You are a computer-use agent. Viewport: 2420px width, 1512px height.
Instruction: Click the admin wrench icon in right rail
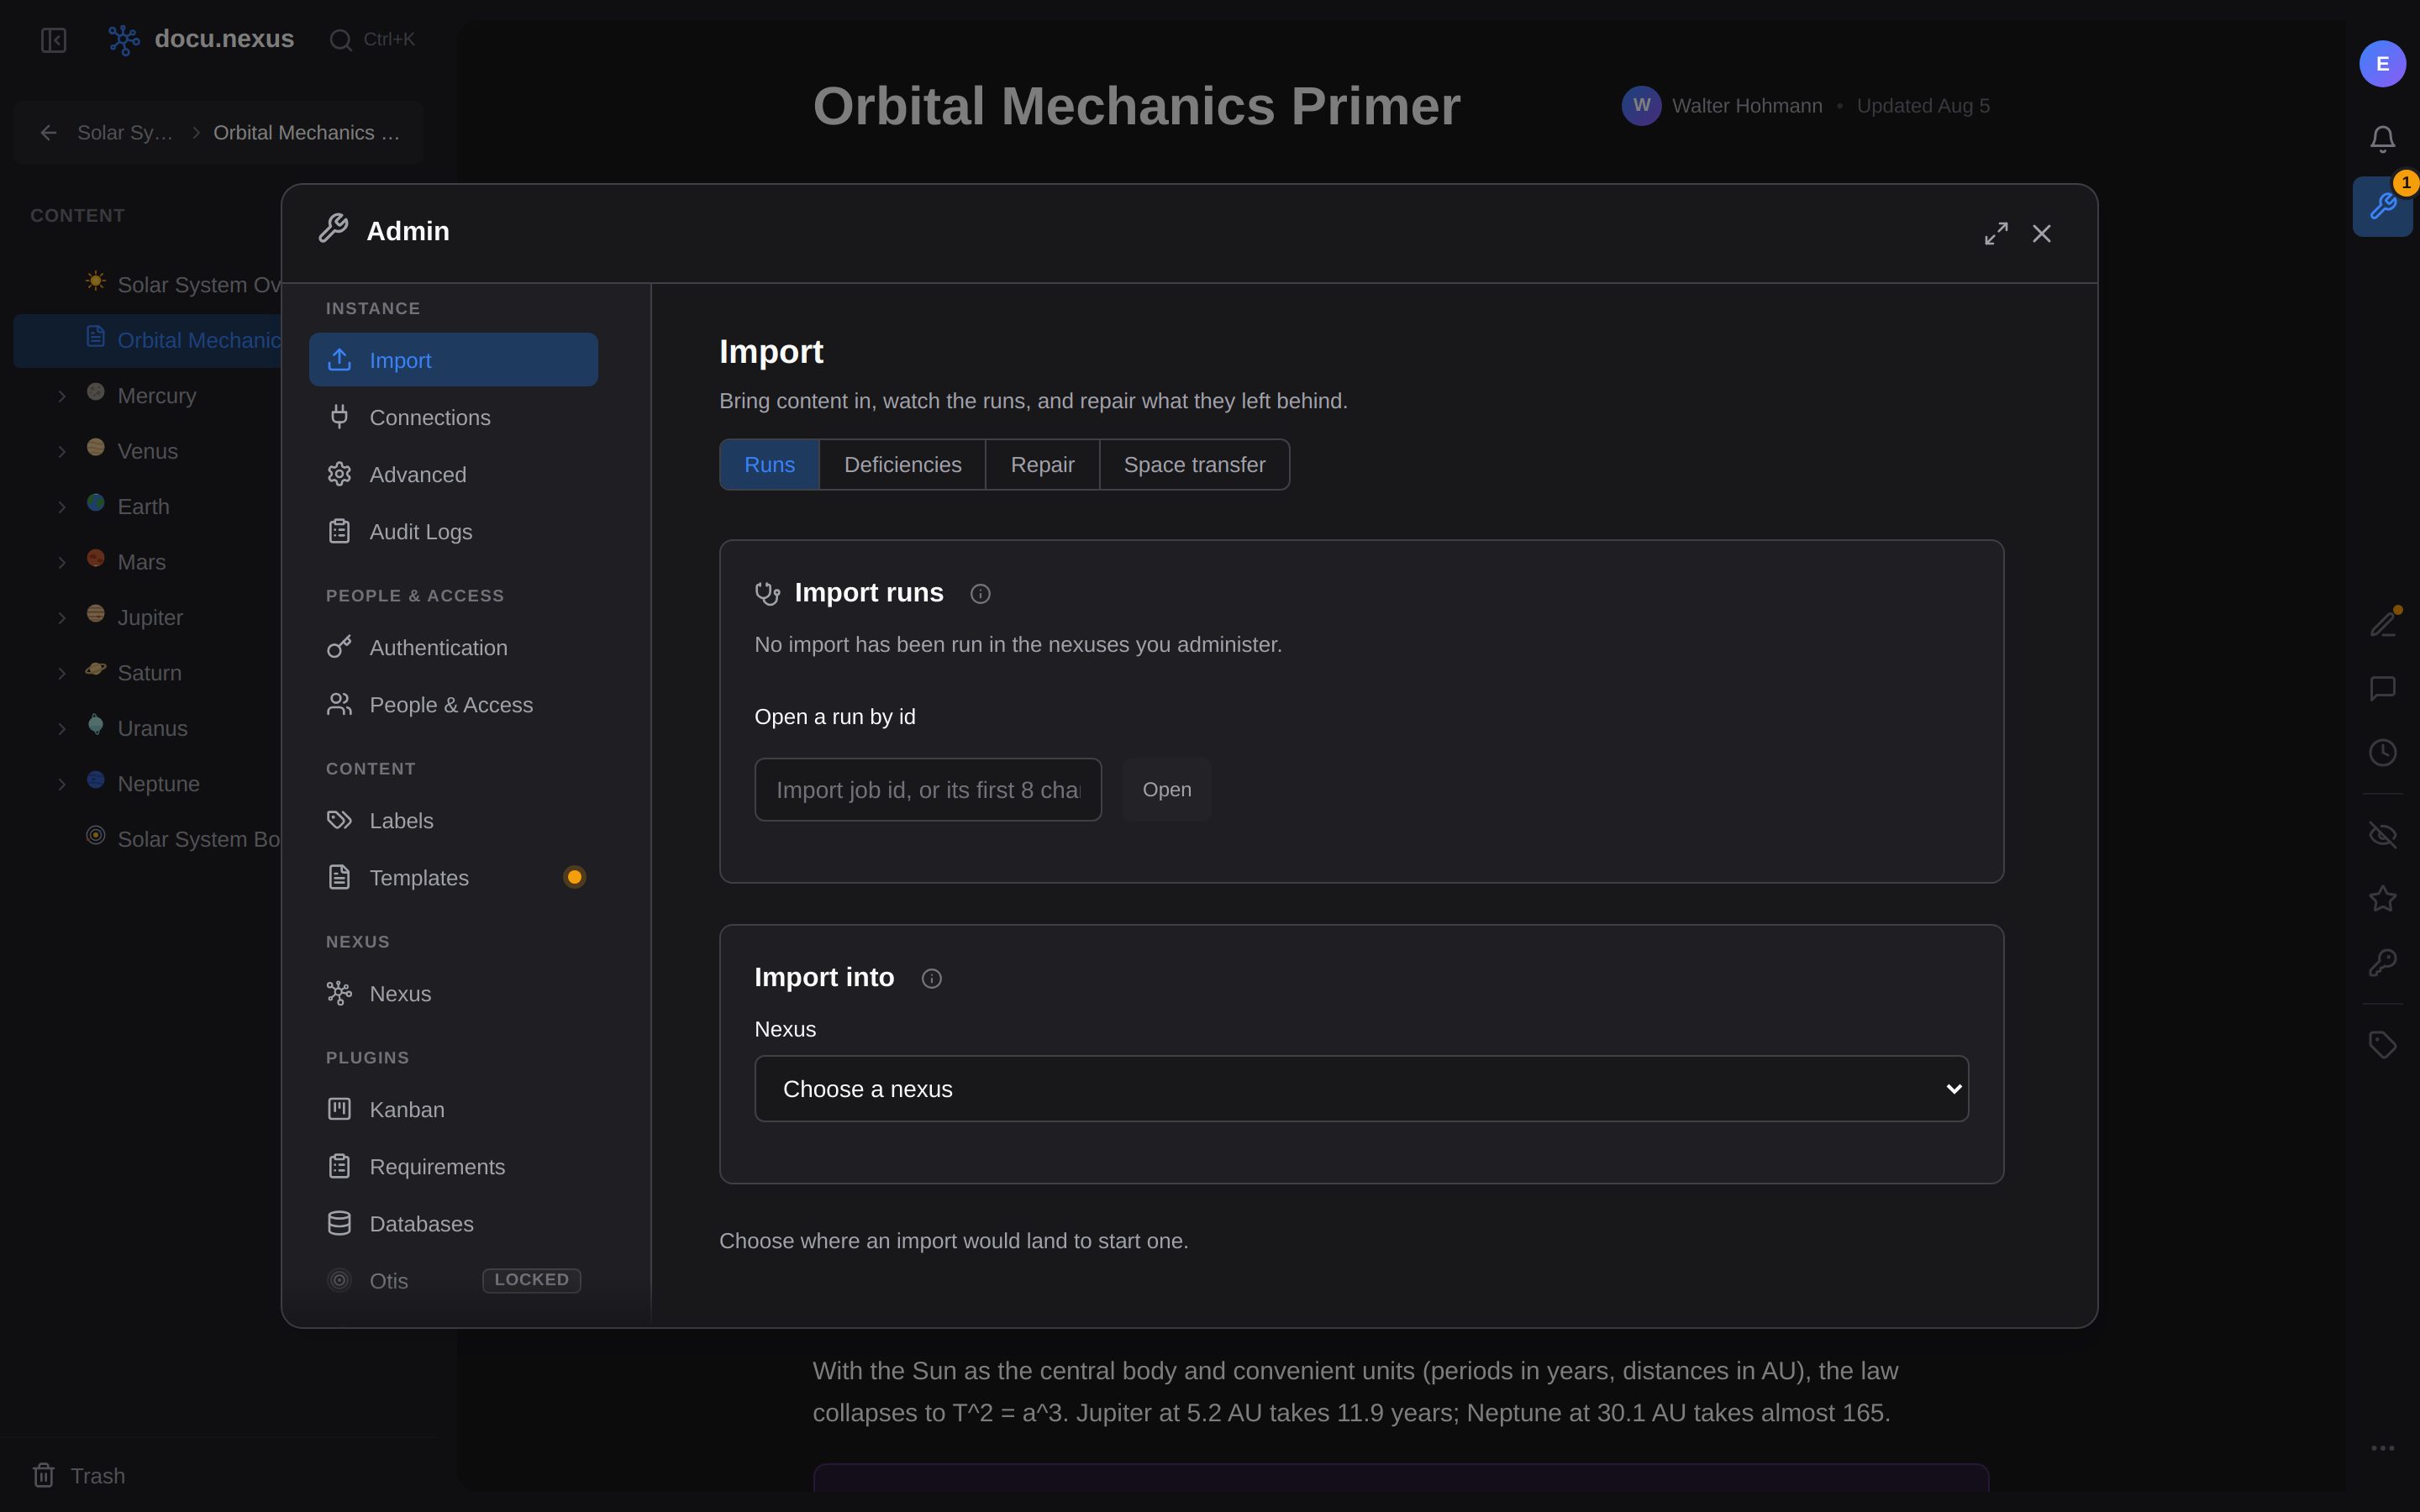2383,206
